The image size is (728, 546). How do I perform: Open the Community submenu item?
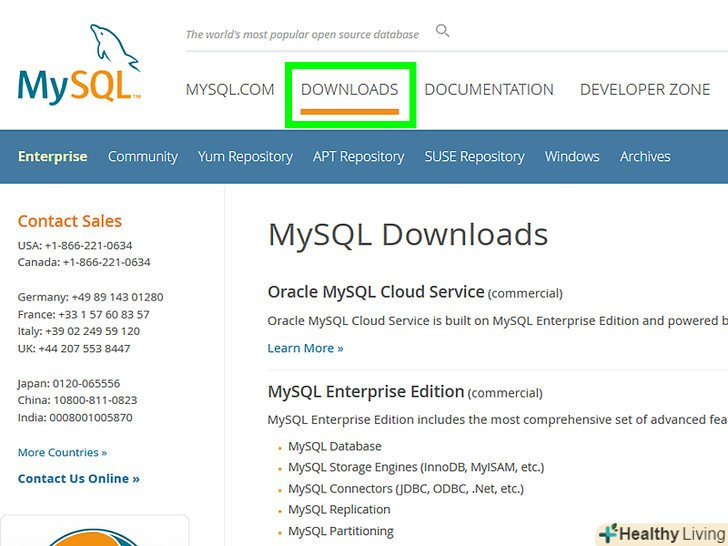(x=143, y=156)
